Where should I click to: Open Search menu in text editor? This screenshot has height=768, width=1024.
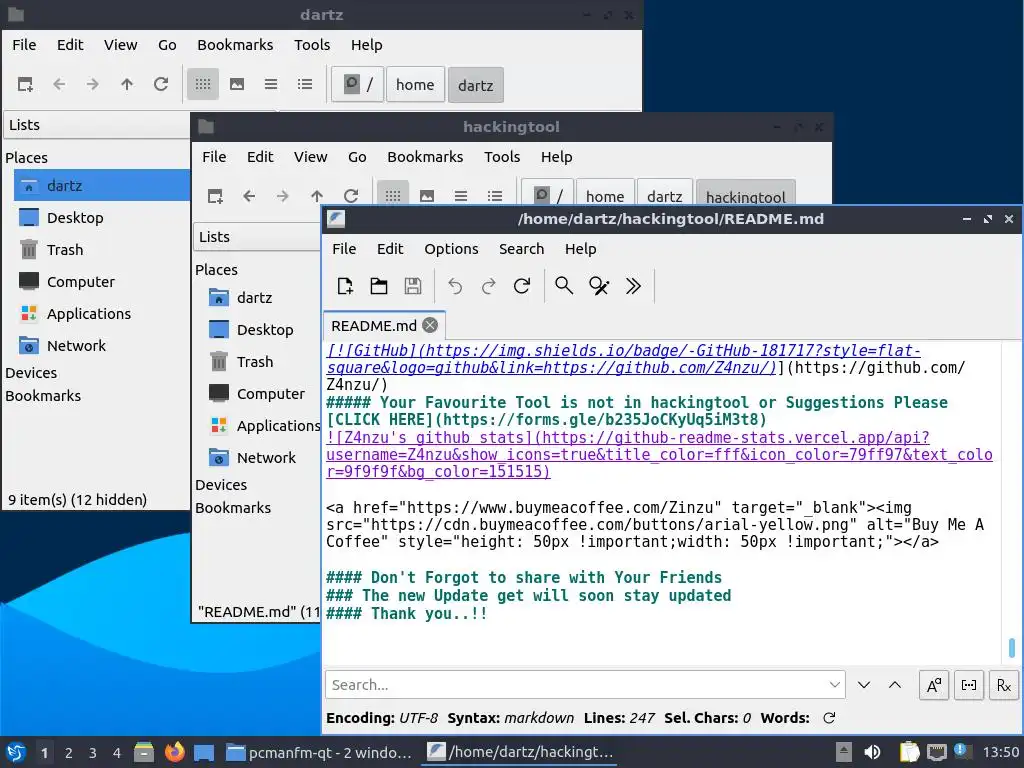pyautogui.click(x=521, y=249)
